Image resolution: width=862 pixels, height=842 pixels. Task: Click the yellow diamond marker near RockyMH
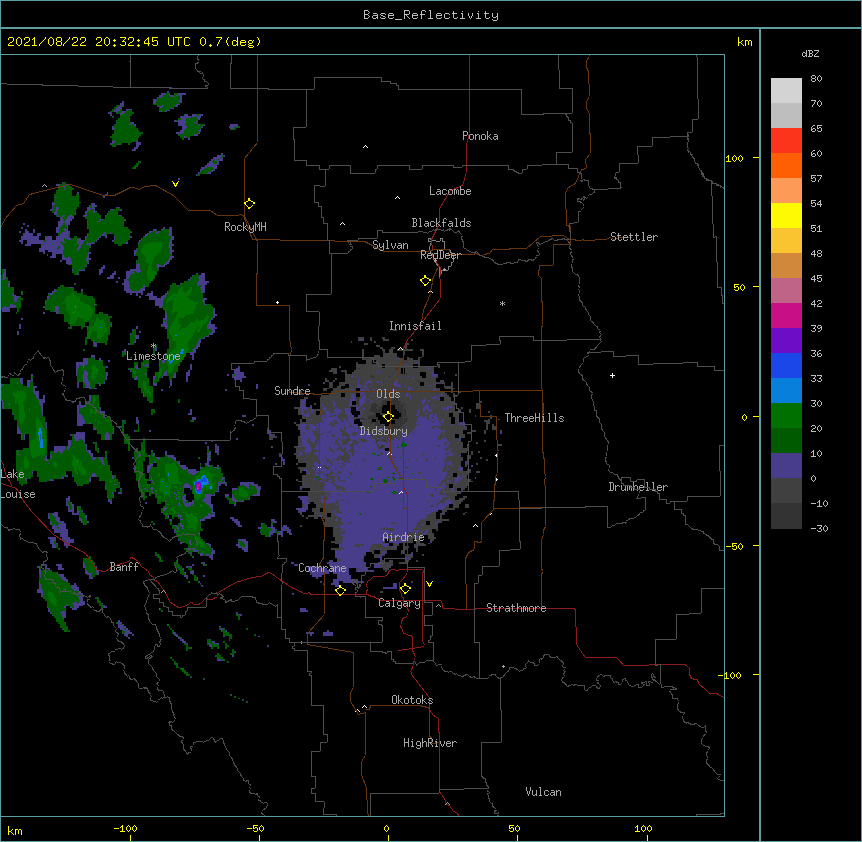249,204
